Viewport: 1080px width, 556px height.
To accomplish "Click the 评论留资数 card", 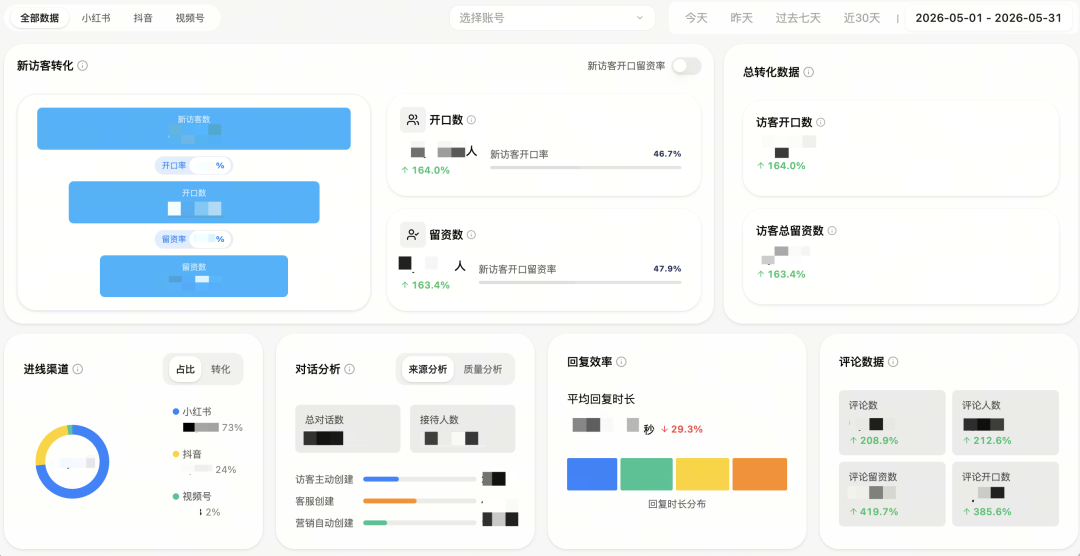I will pos(891,494).
